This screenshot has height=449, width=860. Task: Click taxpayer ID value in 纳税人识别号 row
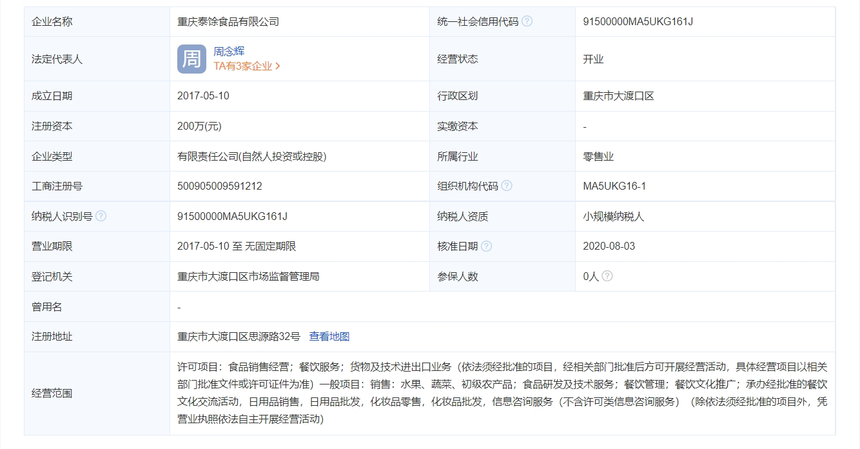[232, 216]
